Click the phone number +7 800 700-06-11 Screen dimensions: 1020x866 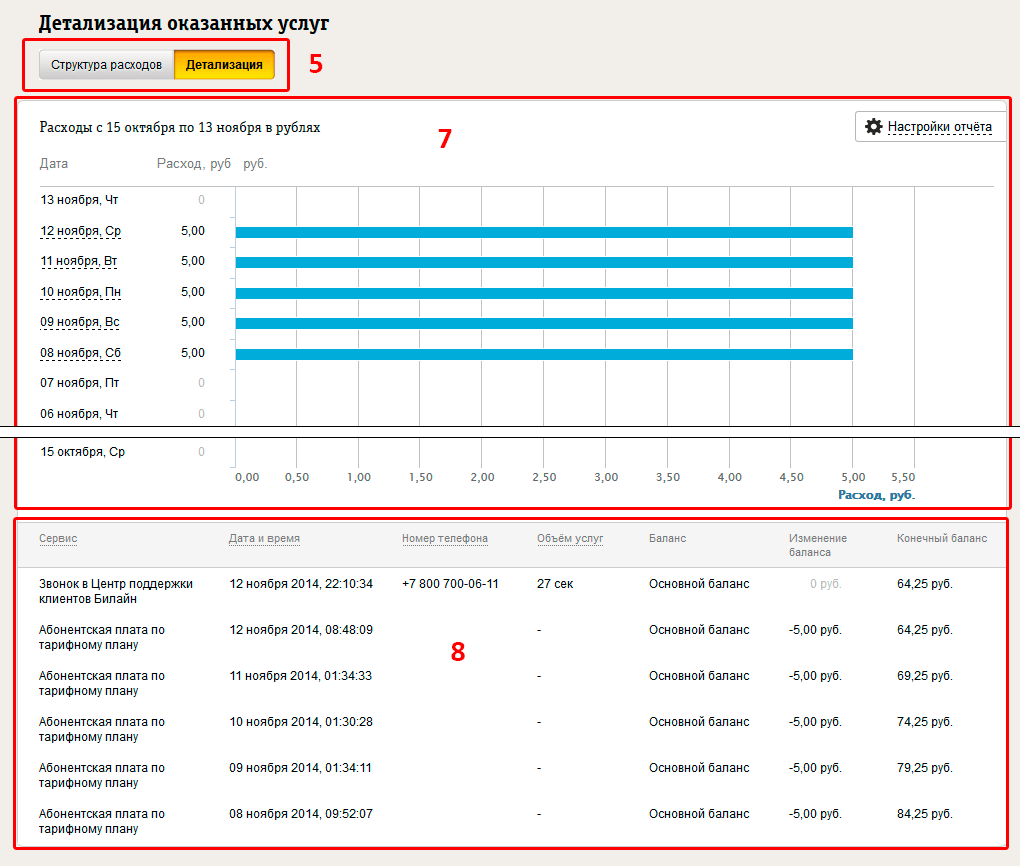click(450, 584)
